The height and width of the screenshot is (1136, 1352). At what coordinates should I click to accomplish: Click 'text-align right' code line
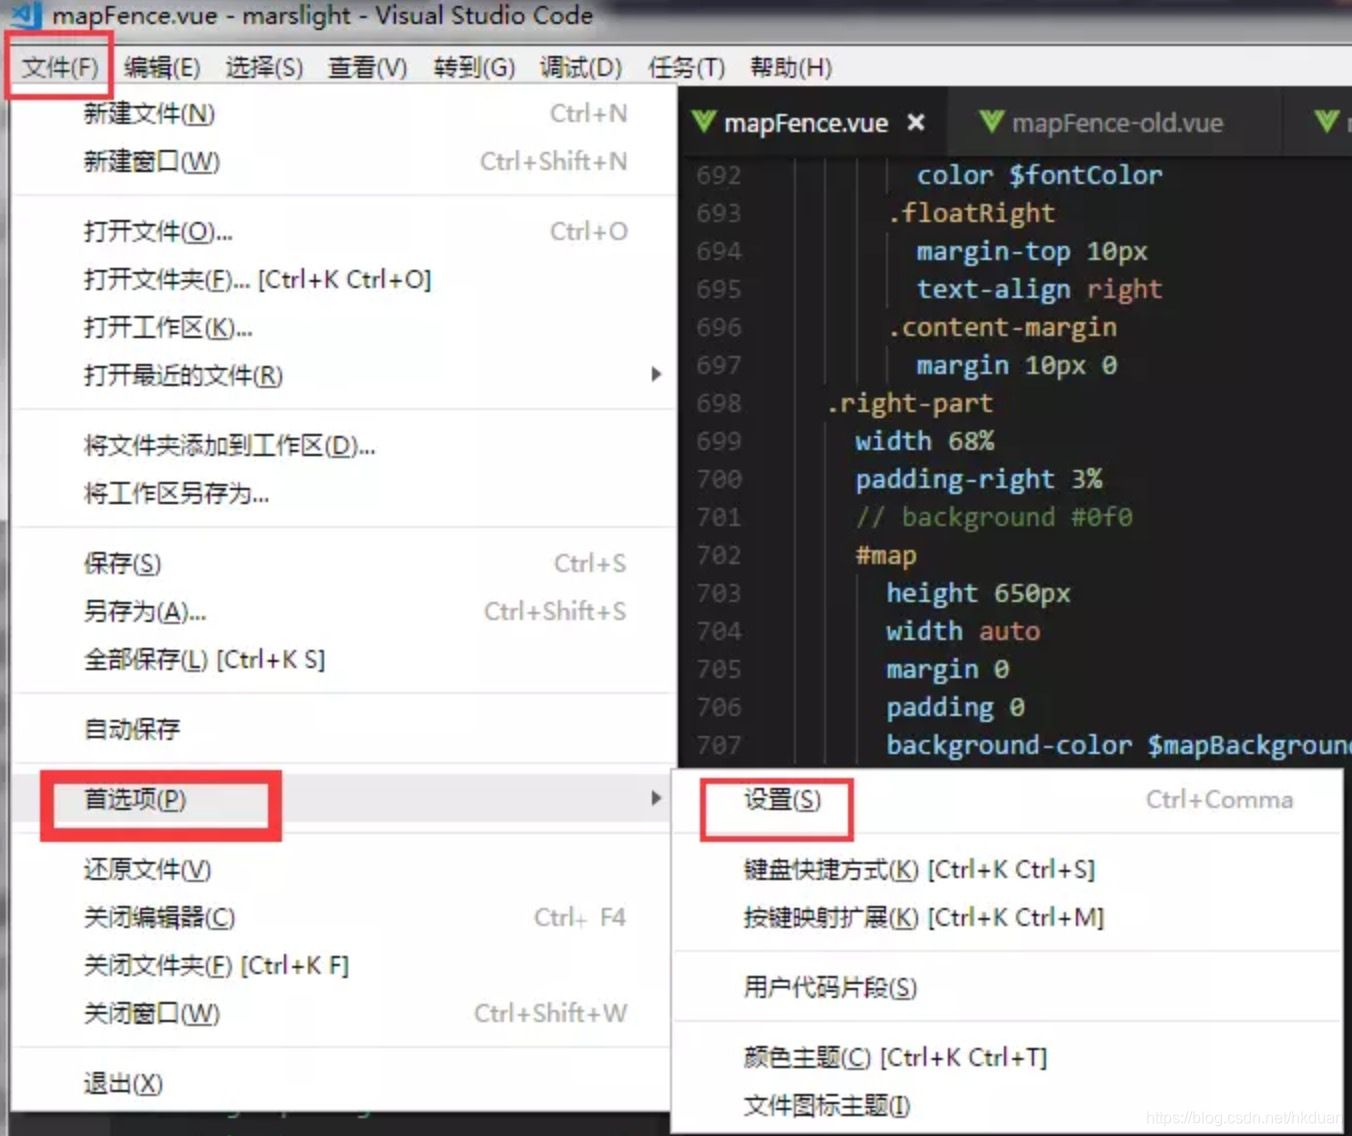click(1040, 289)
